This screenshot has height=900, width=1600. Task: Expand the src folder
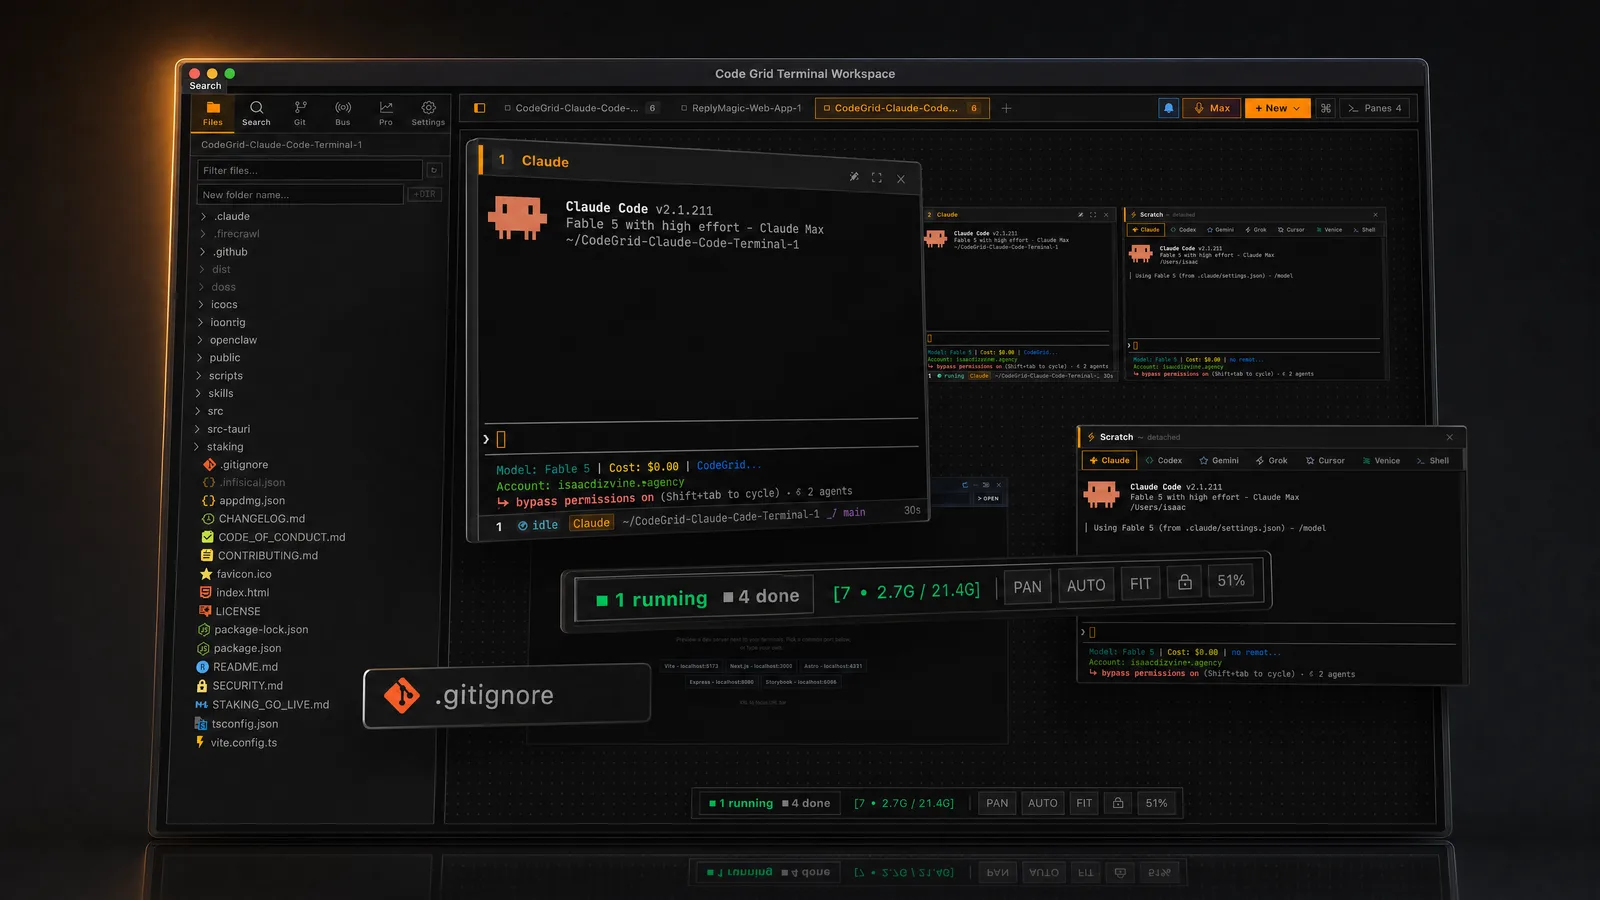coord(211,411)
